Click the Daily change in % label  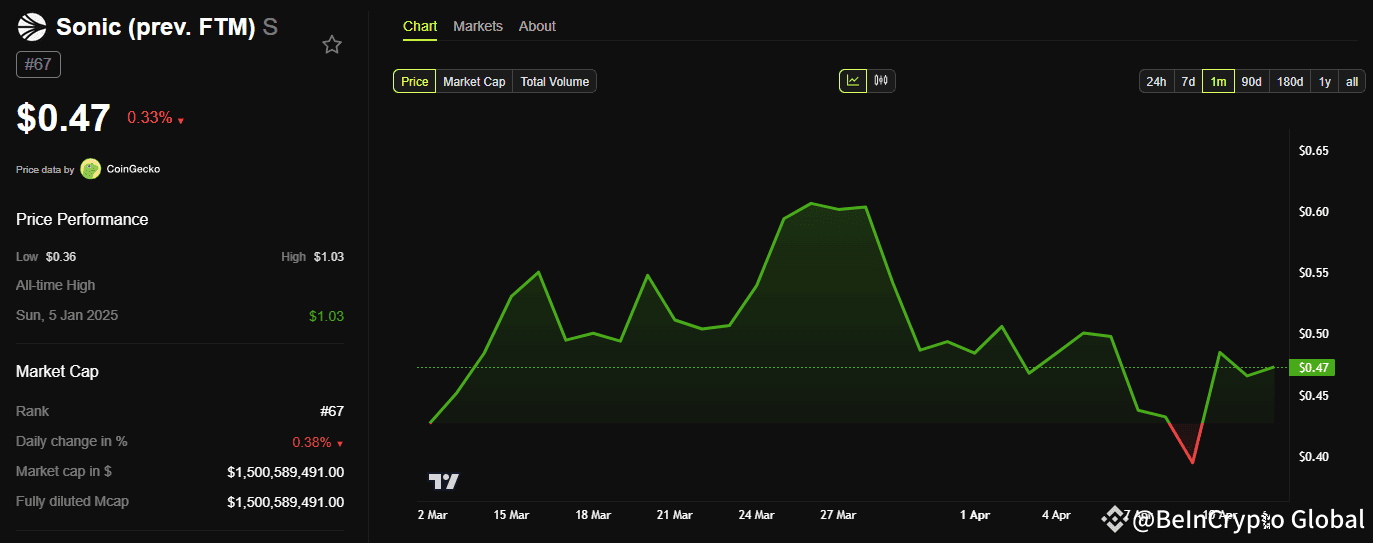72,441
